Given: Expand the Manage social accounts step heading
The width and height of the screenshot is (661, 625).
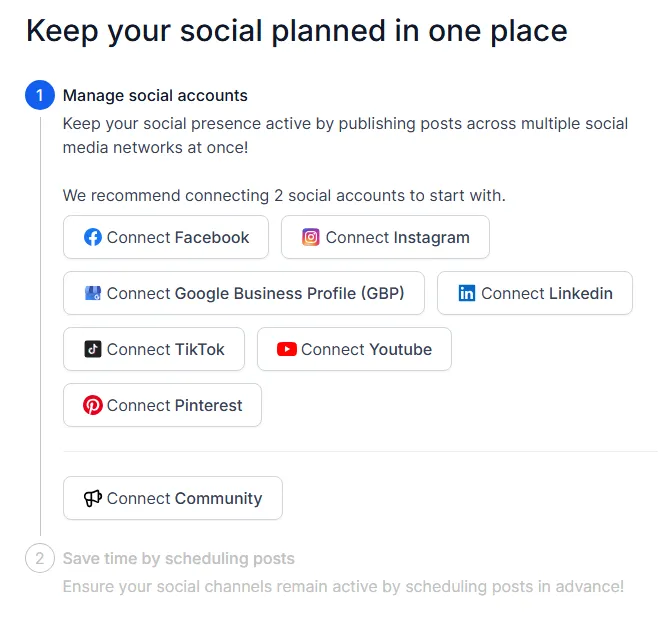Looking at the screenshot, I should tap(155, 96).
